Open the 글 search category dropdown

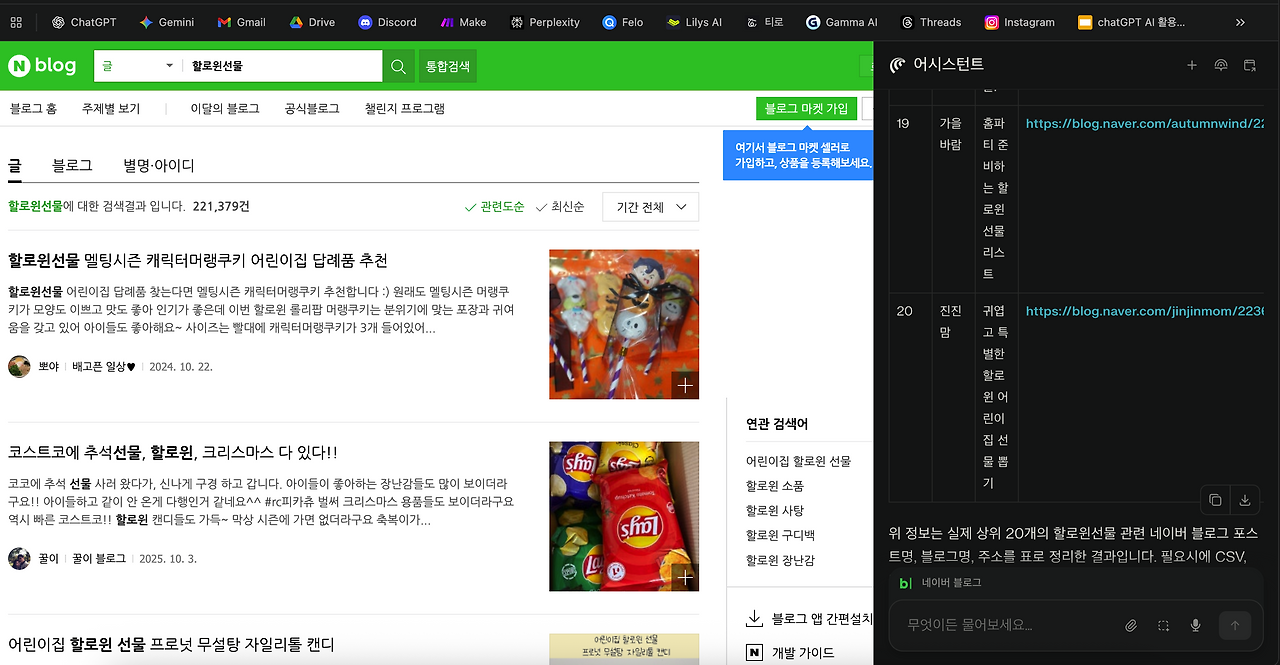135,64
